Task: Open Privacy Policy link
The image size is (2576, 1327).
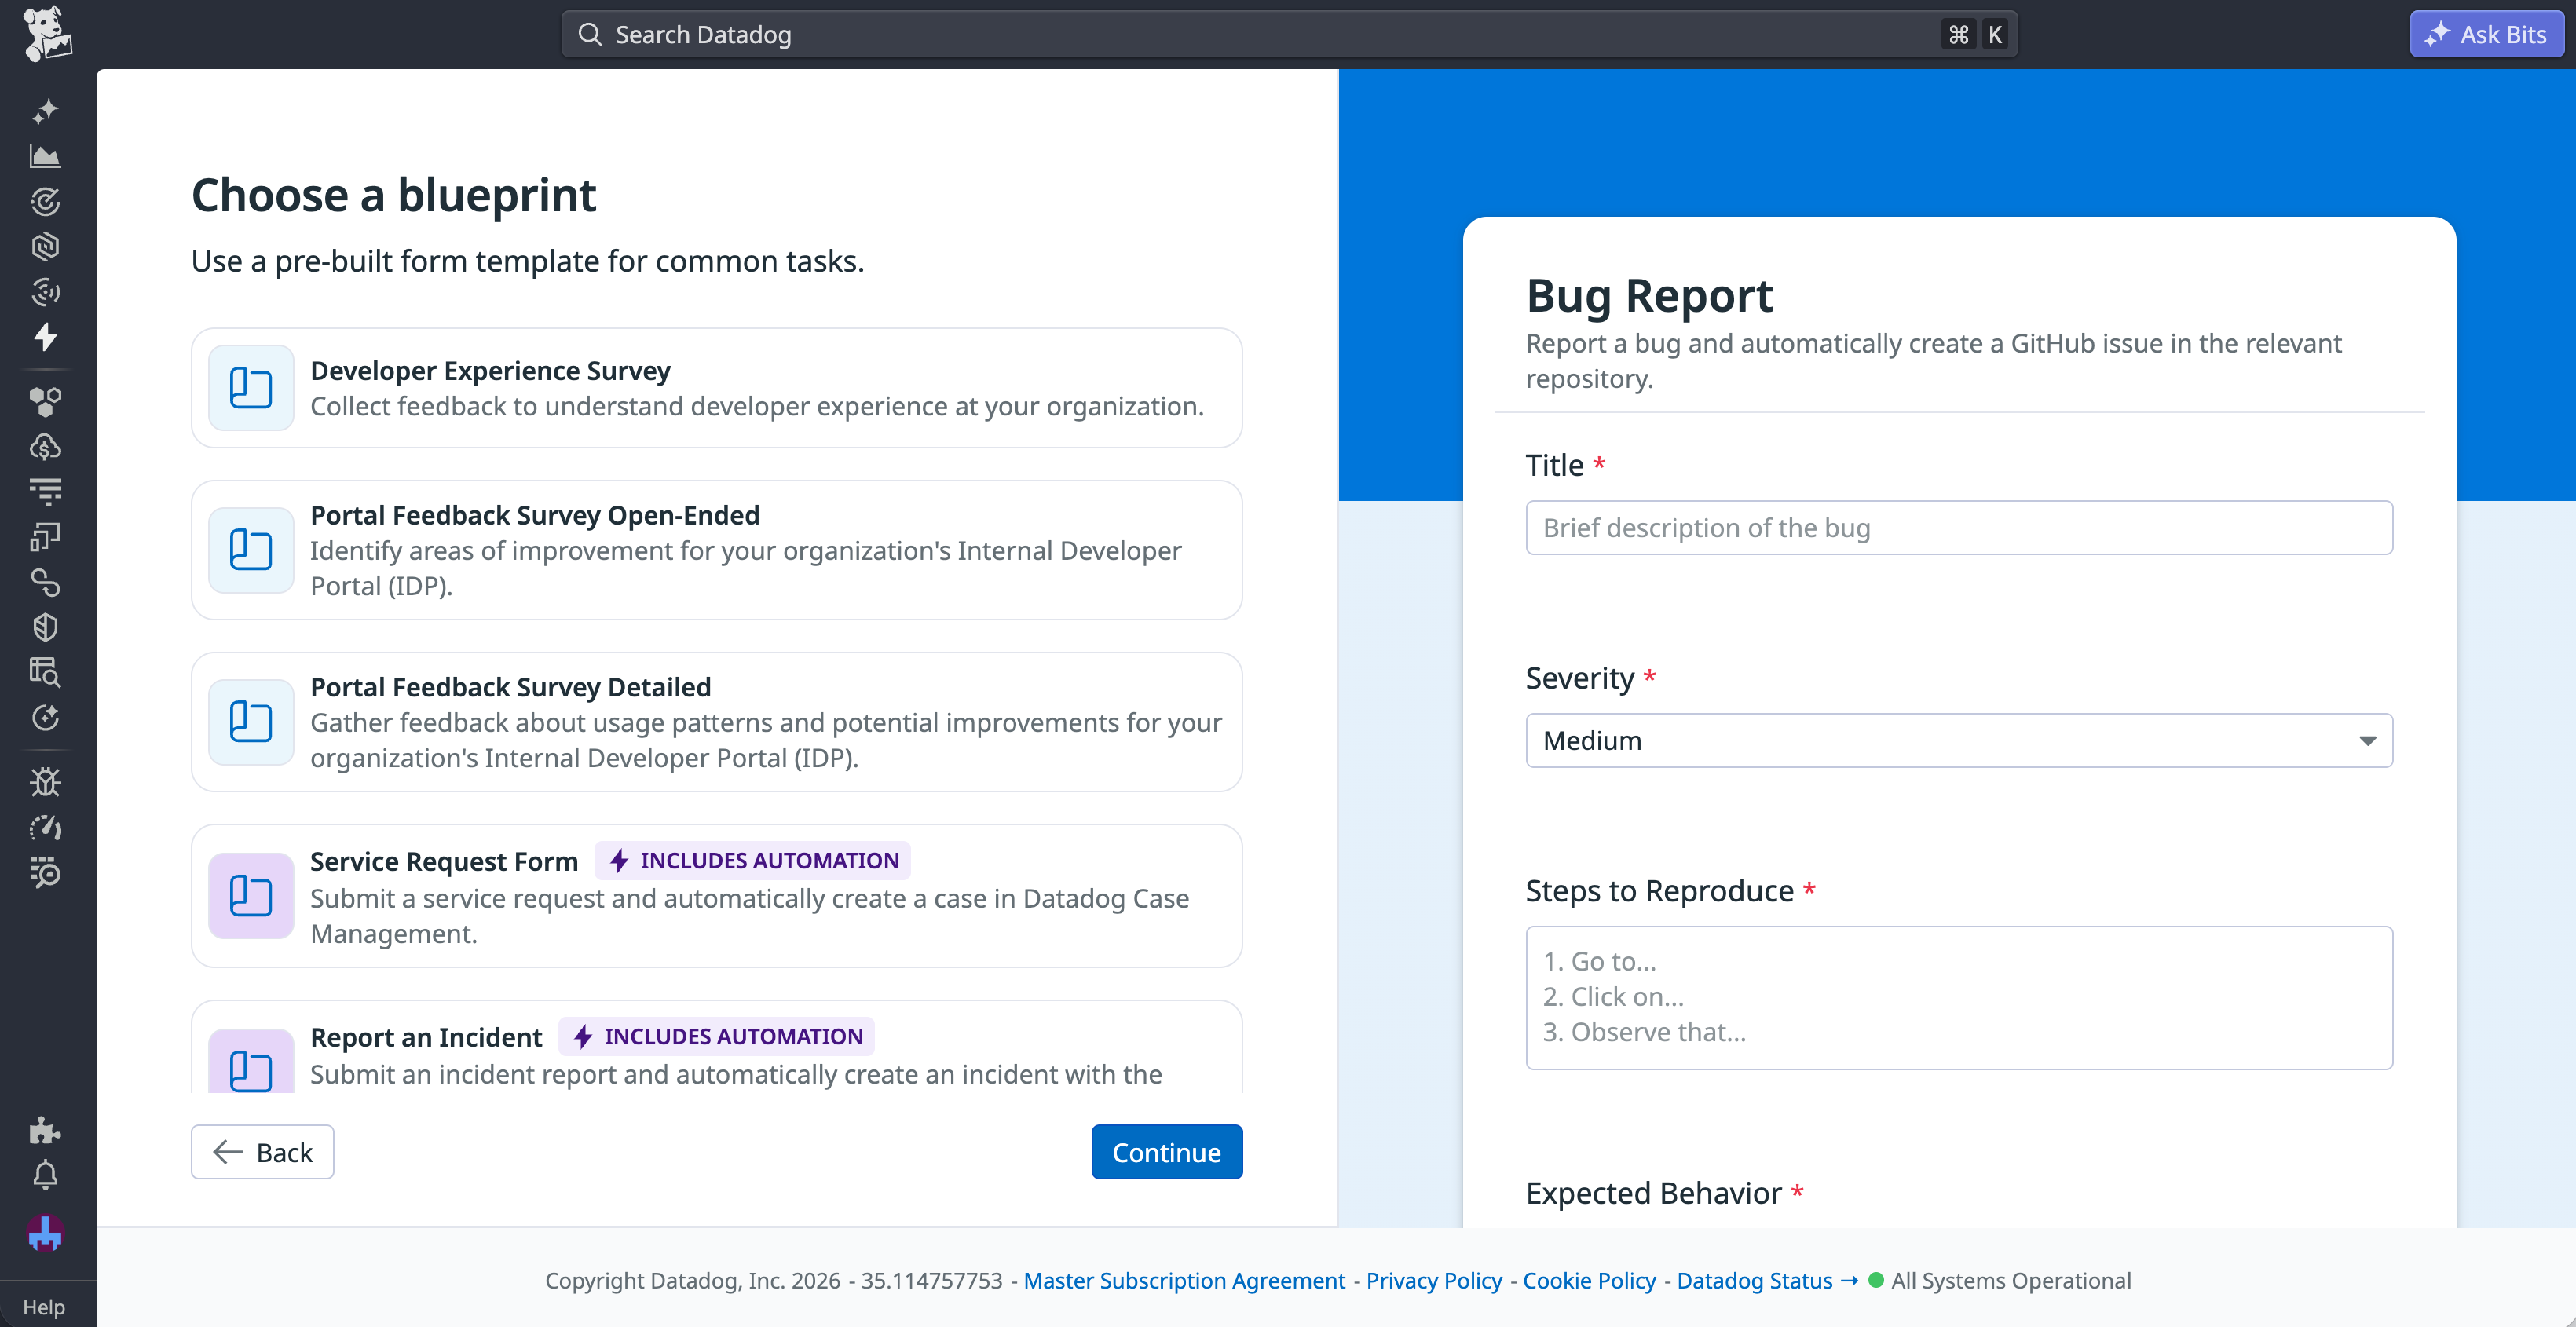Action: 1433,1280
